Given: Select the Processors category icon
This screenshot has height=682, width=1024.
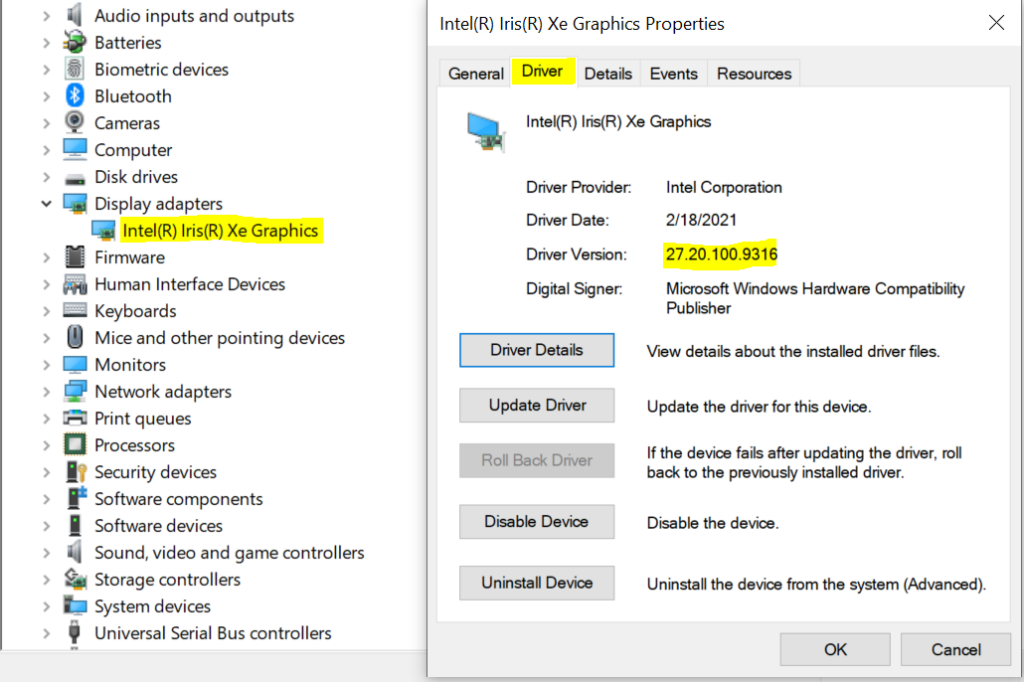Looking at the screenshot, I should (x=76, y=445).
